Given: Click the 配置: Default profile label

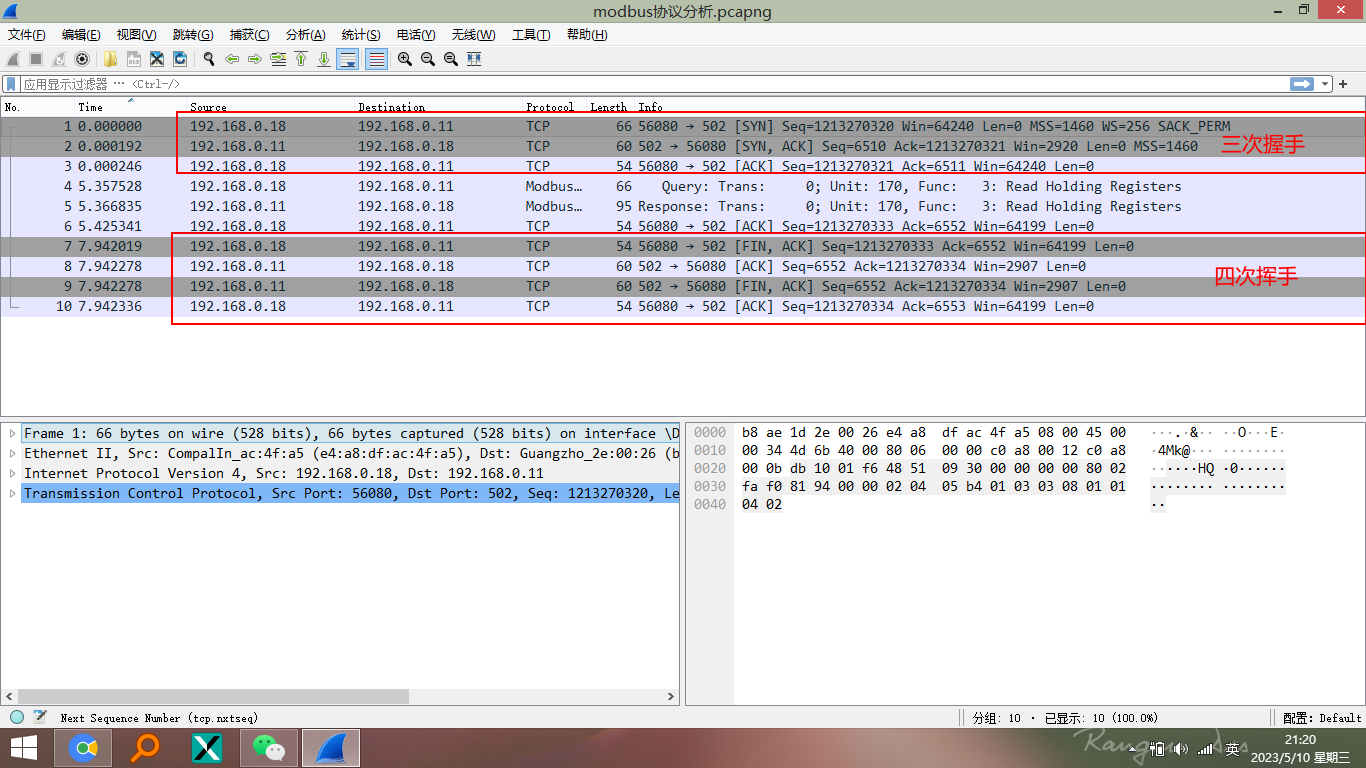Looking at the screenshot, I should (1322, 717).
